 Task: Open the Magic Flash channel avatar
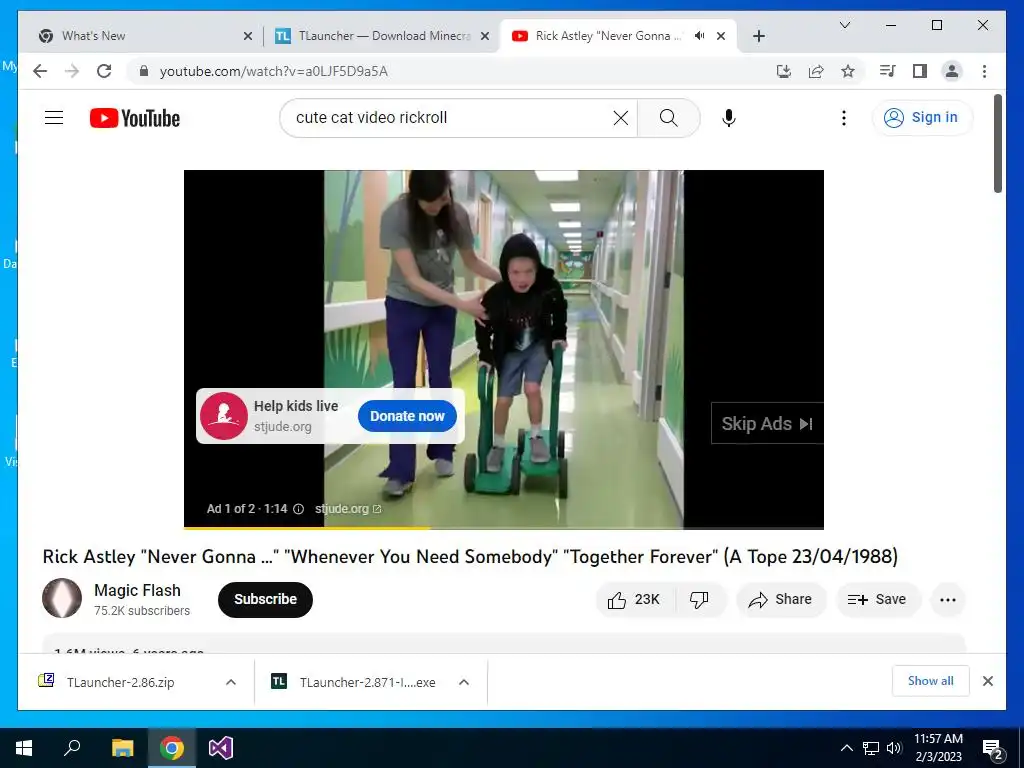tap(62, 598)
